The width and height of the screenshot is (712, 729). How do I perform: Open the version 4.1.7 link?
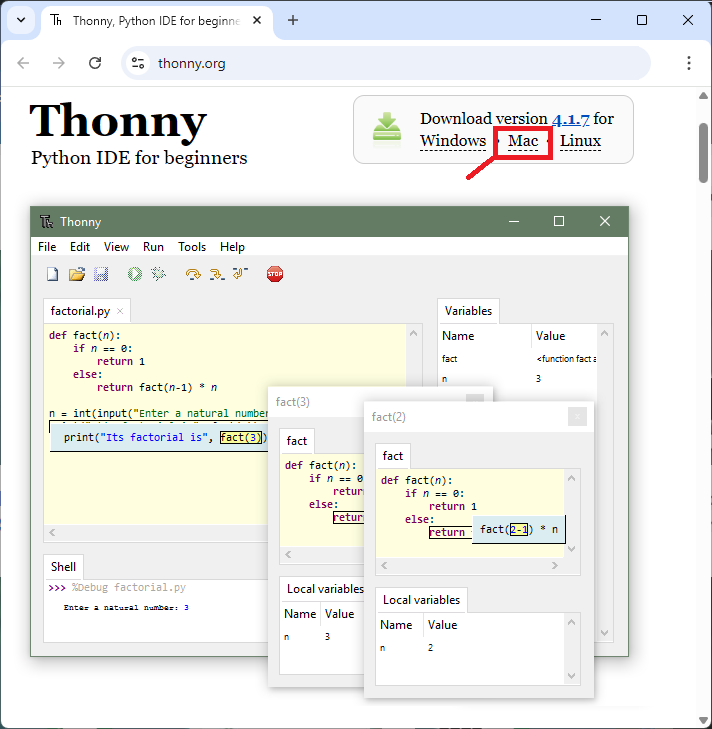pos(571,119)
